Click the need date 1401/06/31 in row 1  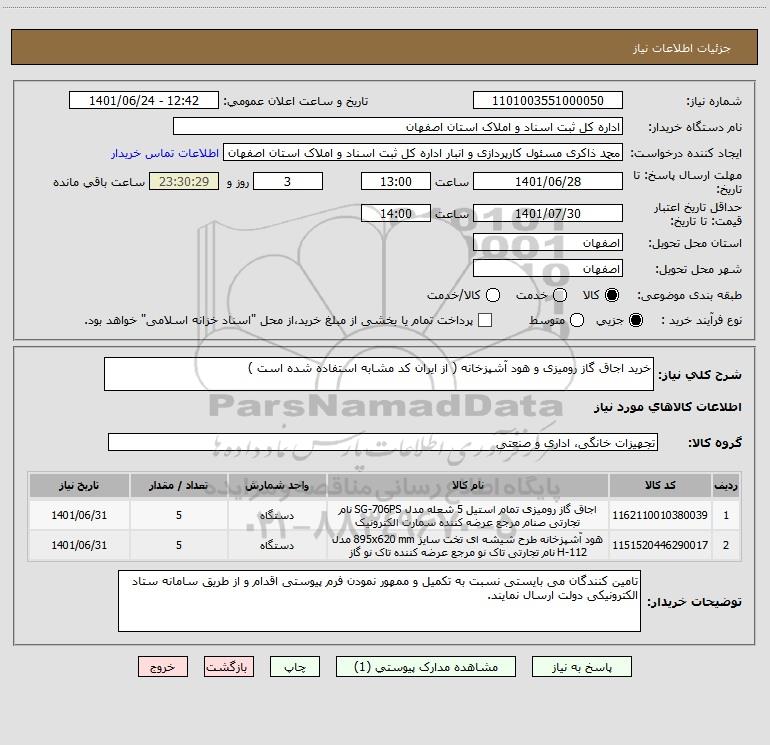(79, 515)
